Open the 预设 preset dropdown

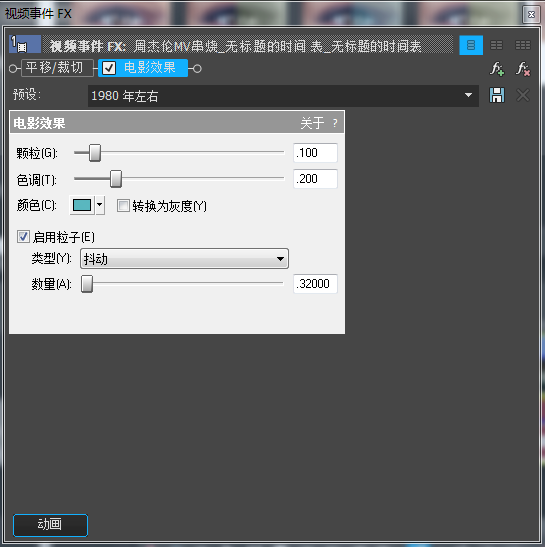click(x=283, y=96)
